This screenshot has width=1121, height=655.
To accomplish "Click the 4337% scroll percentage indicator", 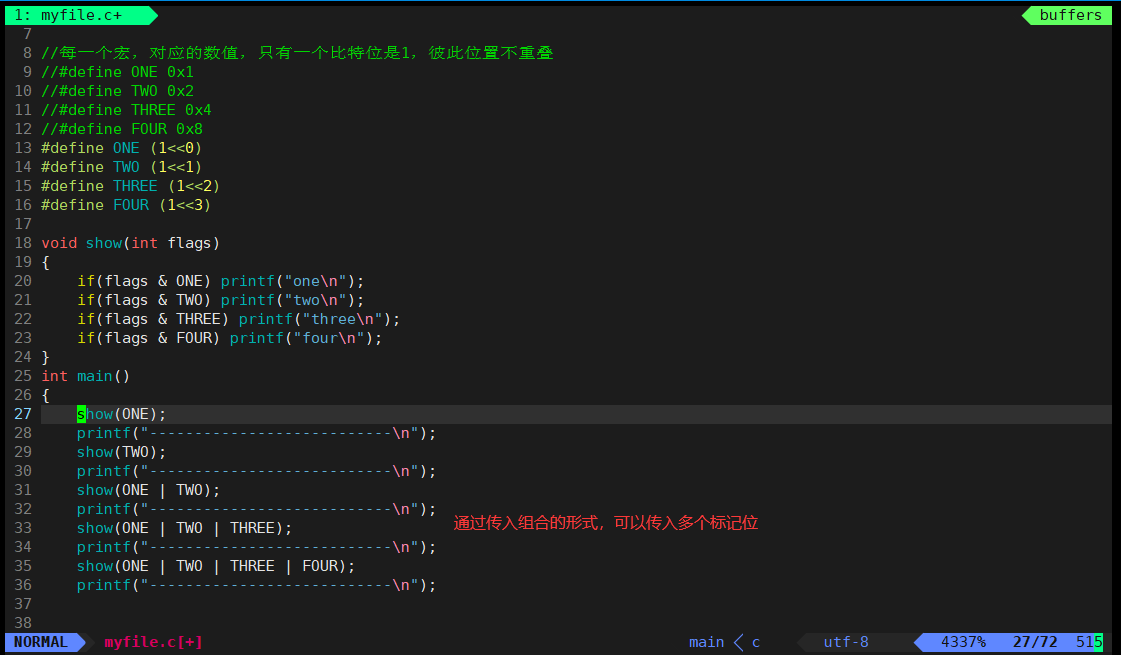I will coord(961,642).
